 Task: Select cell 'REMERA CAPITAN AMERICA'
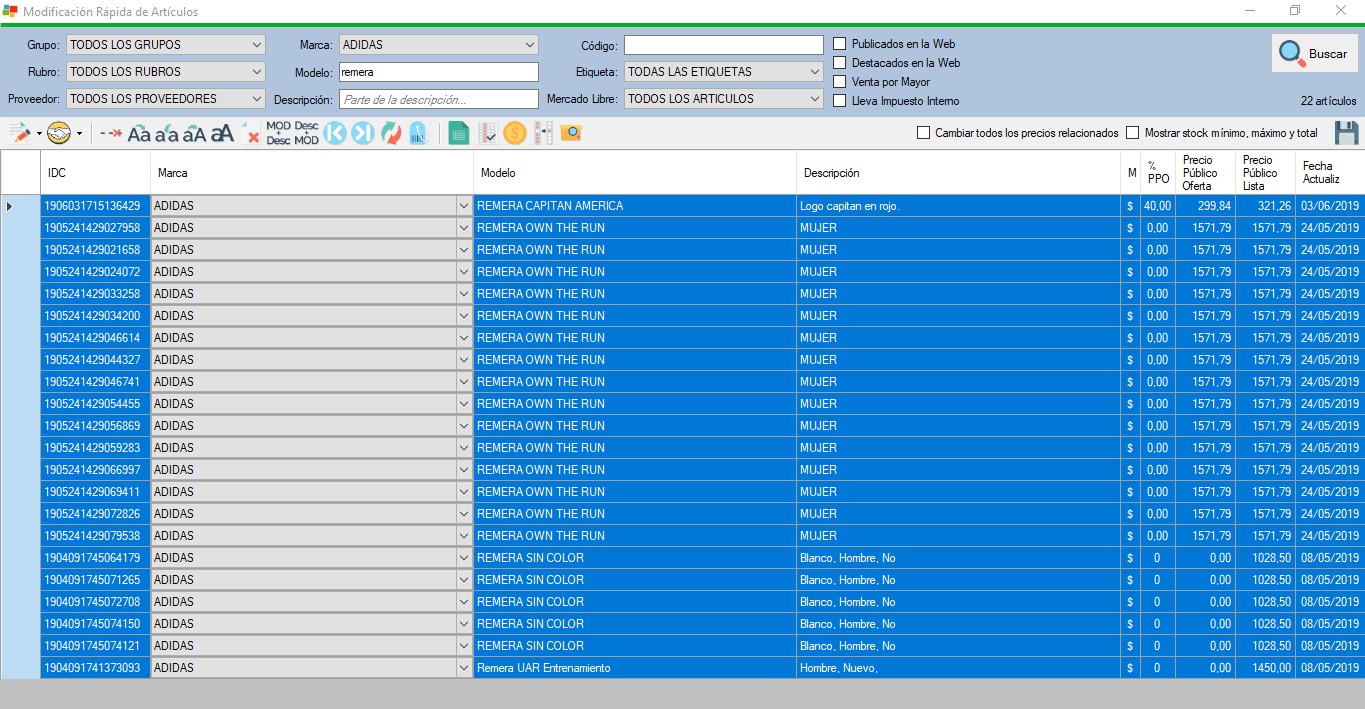(635, 206)
